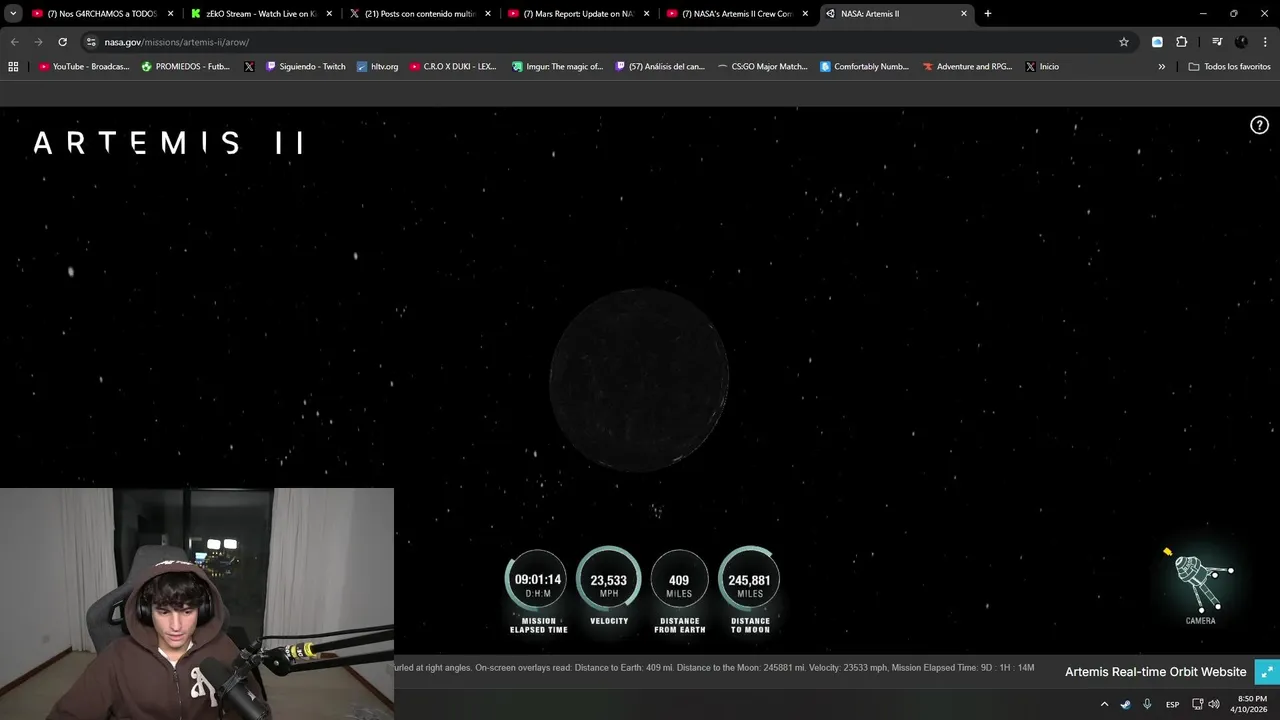The height and width of the screenshot is (720, 1280).
Task: Open the site information icon in address bar
Action: coord(91,42)
